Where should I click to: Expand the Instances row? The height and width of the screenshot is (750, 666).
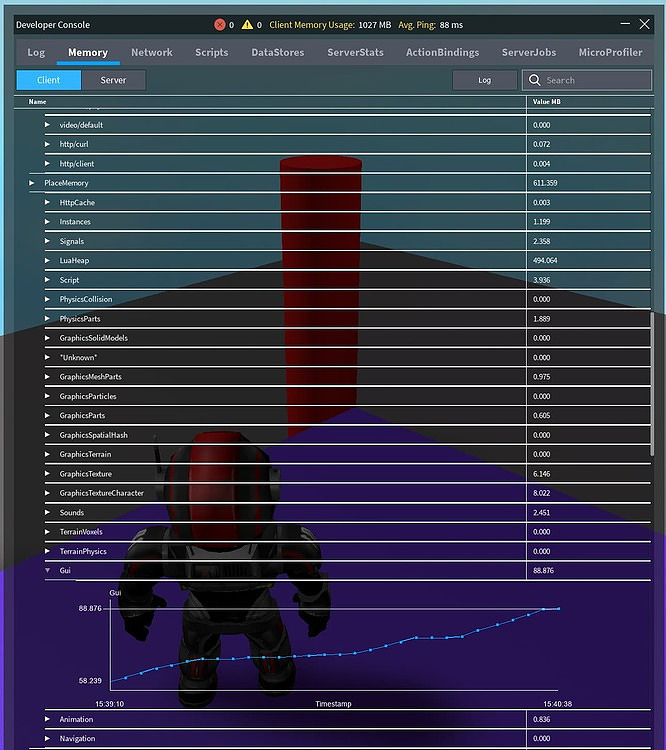tap(47, 221)
